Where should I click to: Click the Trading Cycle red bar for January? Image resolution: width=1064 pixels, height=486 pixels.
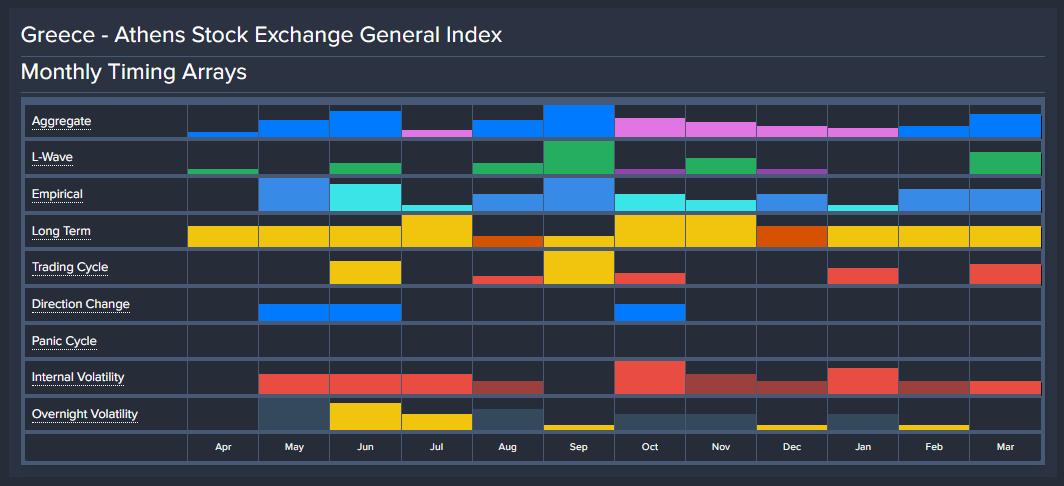[x=863, y=276]
